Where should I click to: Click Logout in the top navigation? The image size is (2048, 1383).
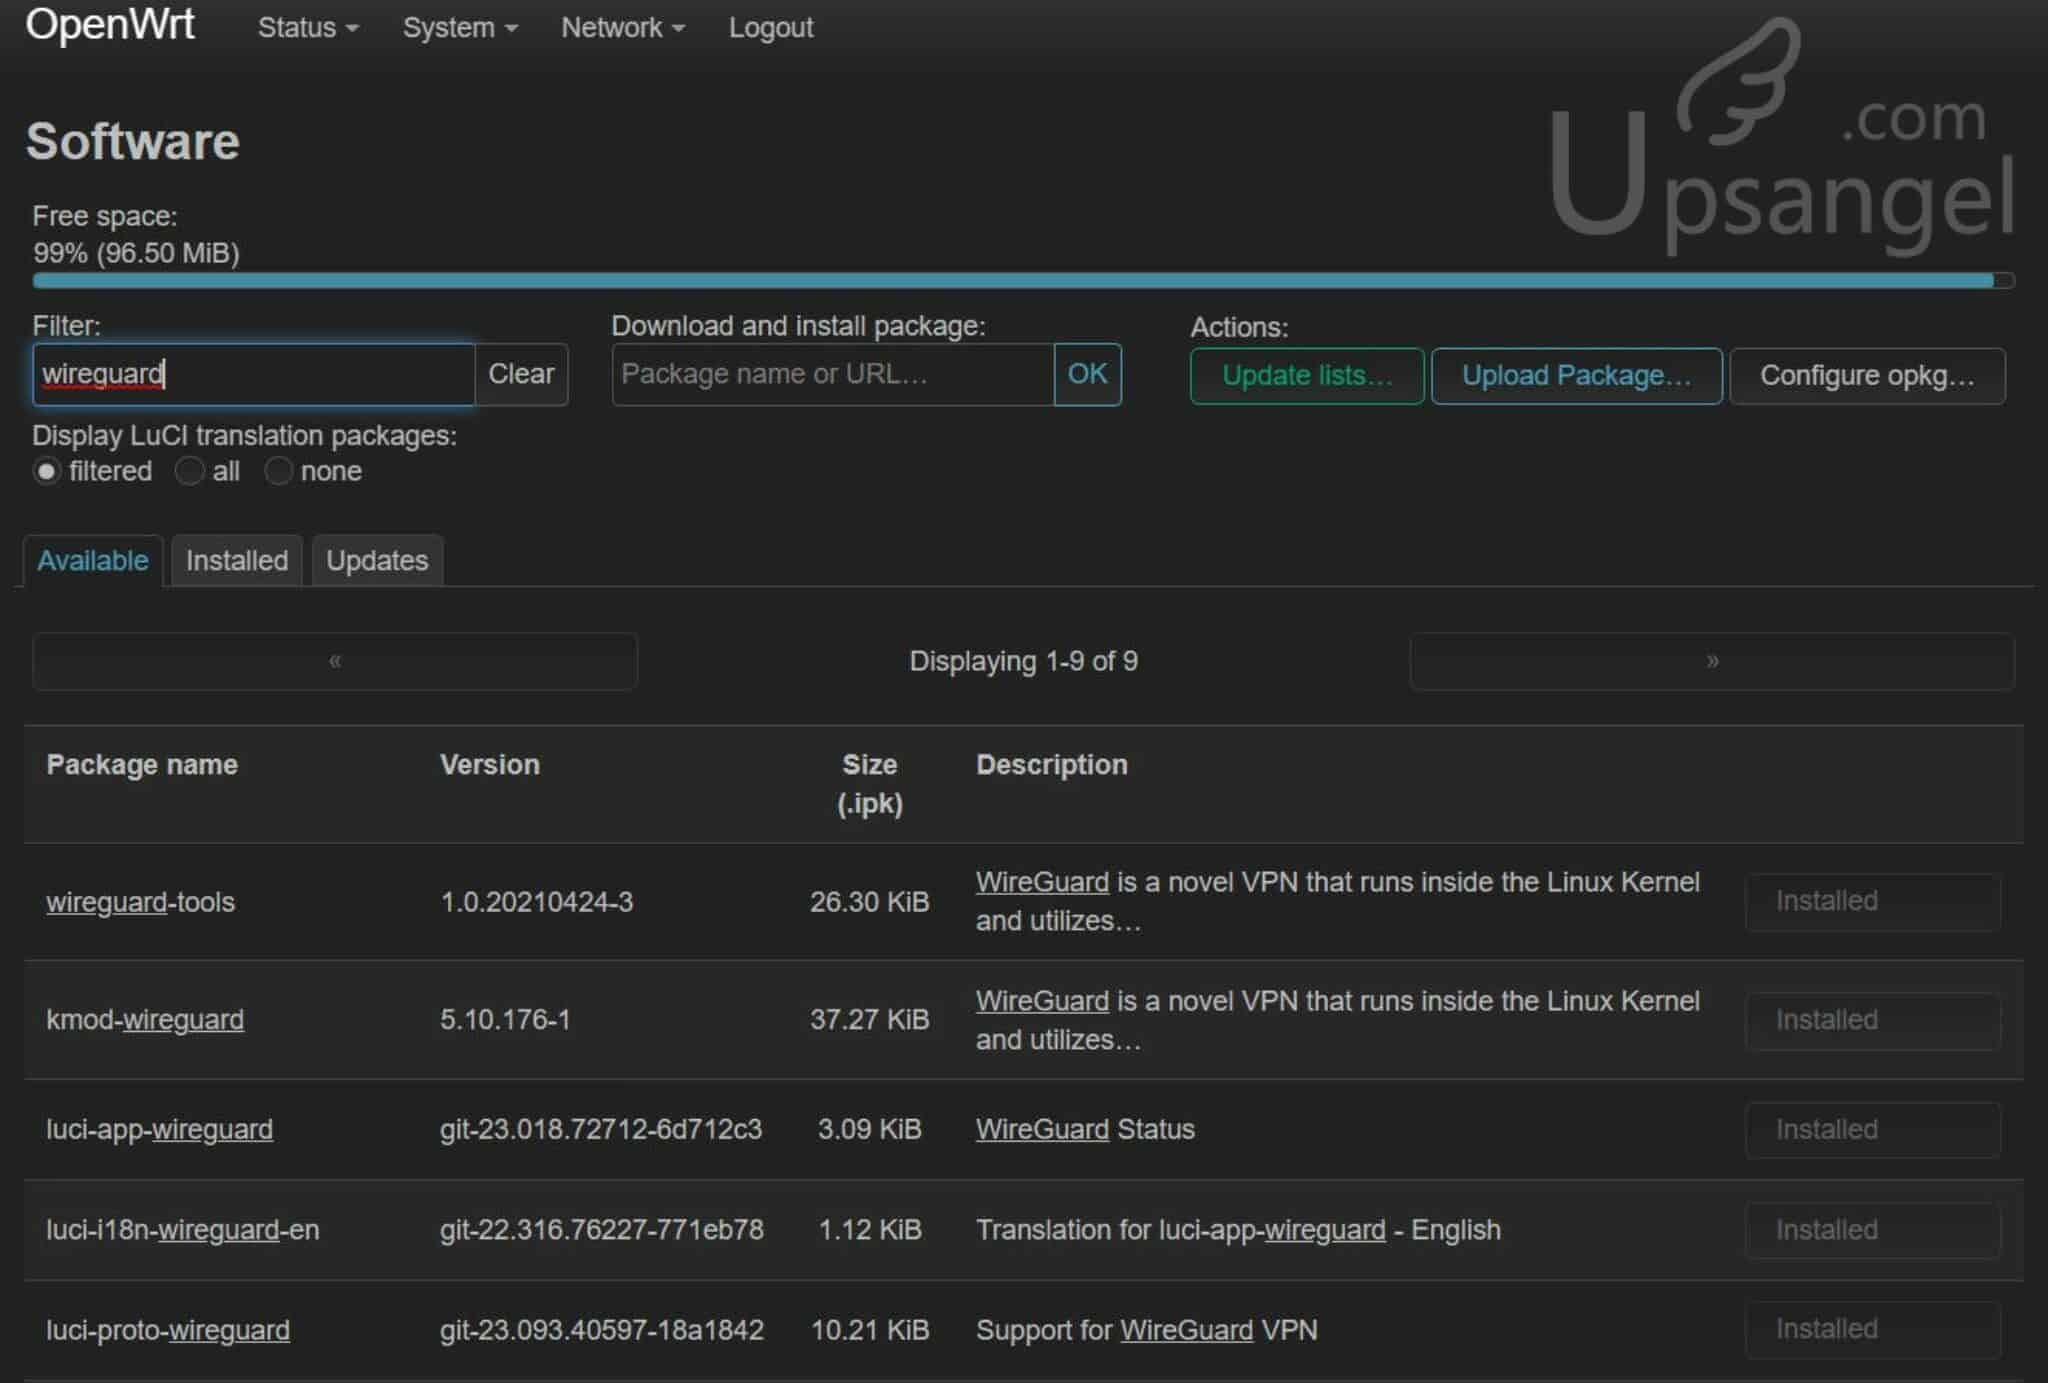pos(770,28)
